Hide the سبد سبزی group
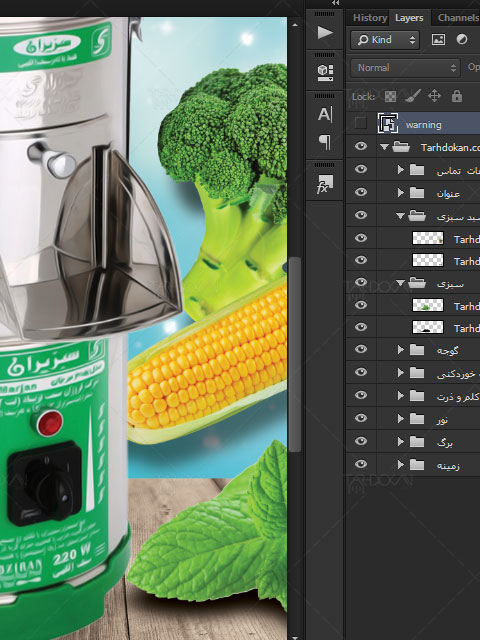 [x=361, y=215]
